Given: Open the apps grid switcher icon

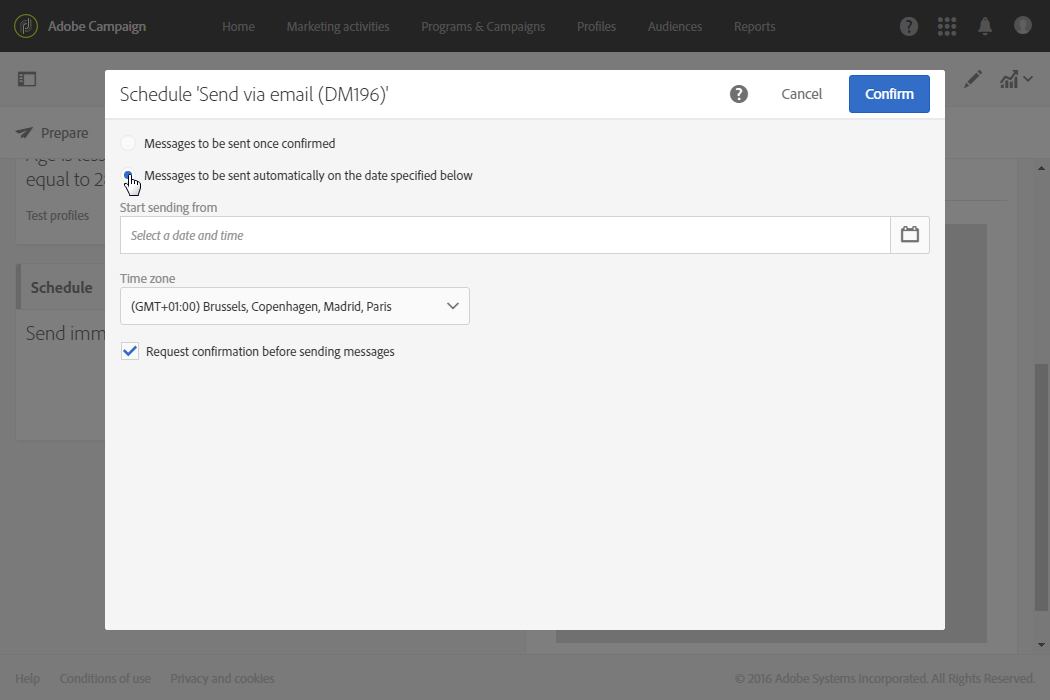Looking at the screenshot, I should point(947,27).
